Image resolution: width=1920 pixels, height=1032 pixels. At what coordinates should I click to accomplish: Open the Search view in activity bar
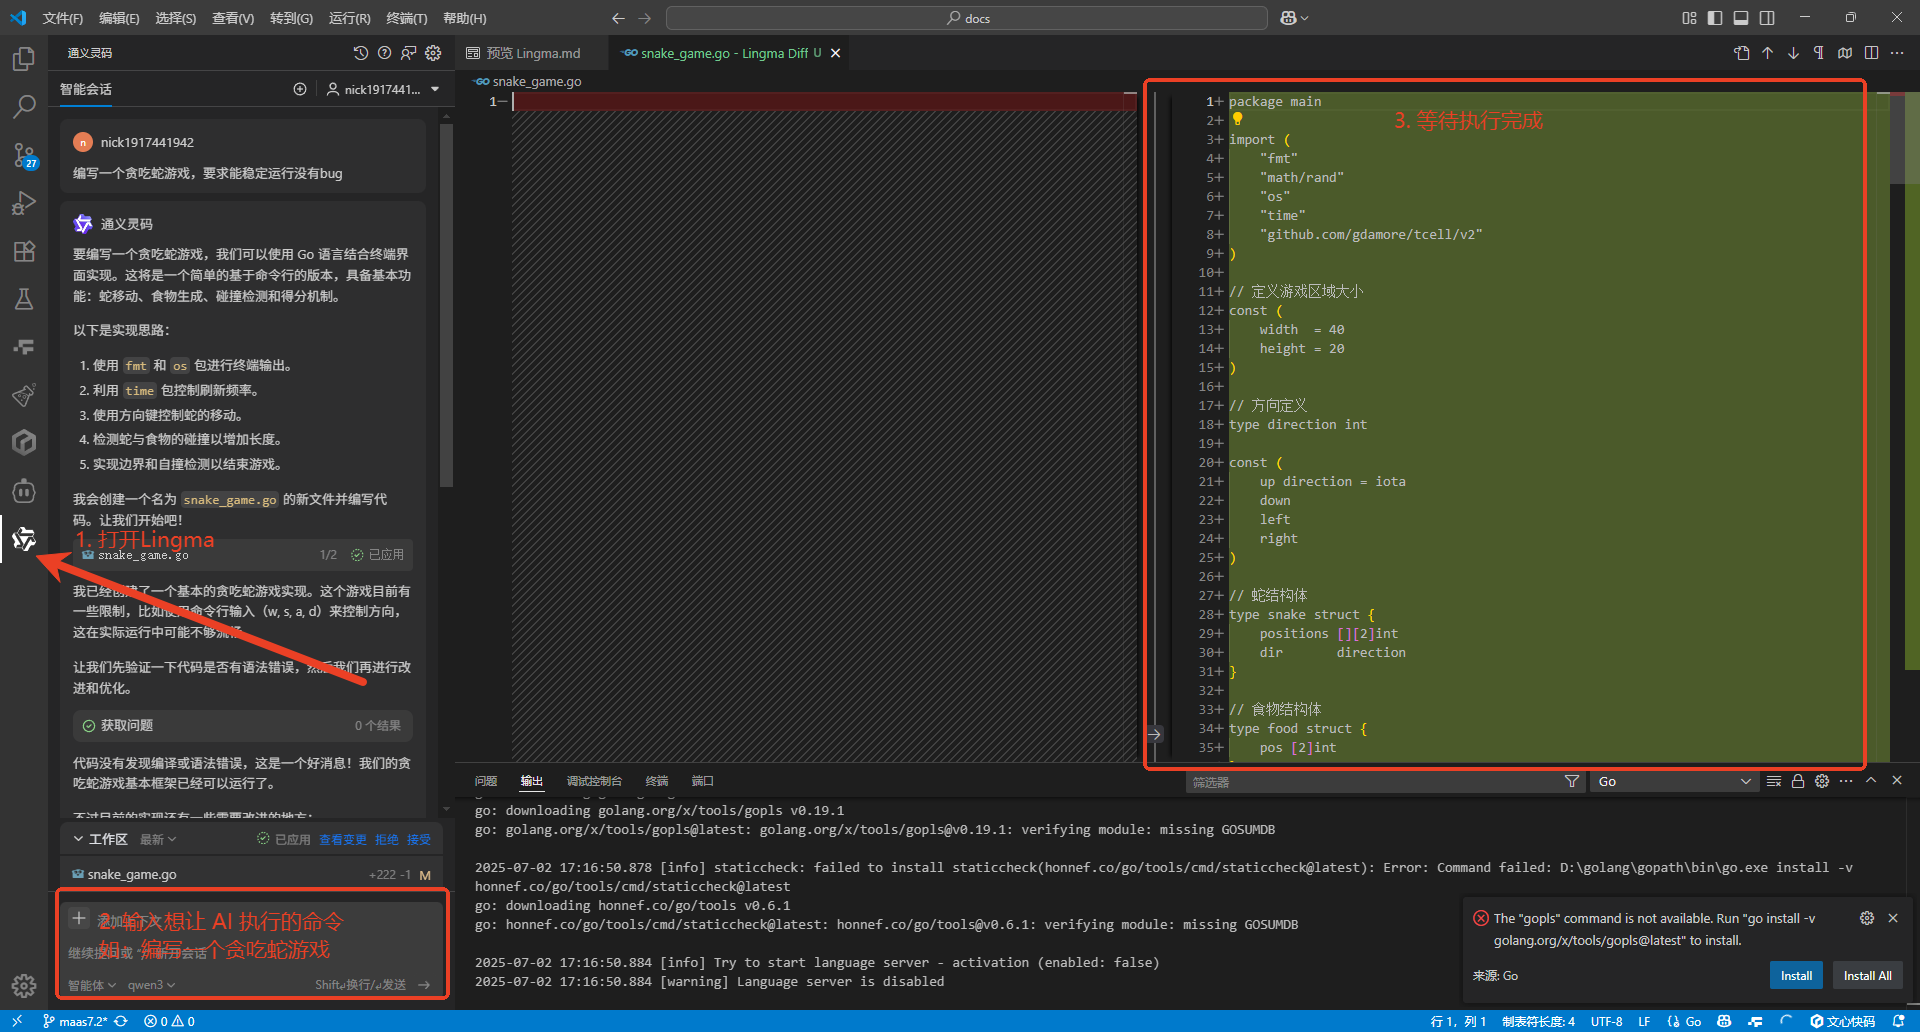point(24,106)
